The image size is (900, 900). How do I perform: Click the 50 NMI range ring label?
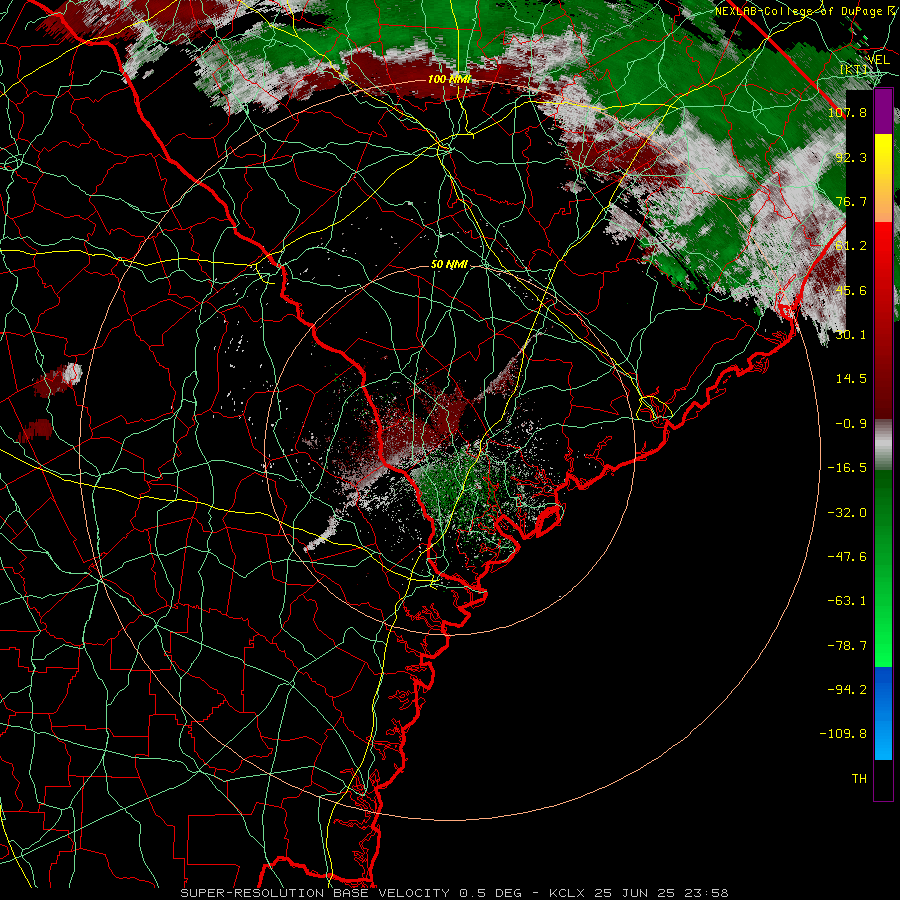click(x=449, y=265)
